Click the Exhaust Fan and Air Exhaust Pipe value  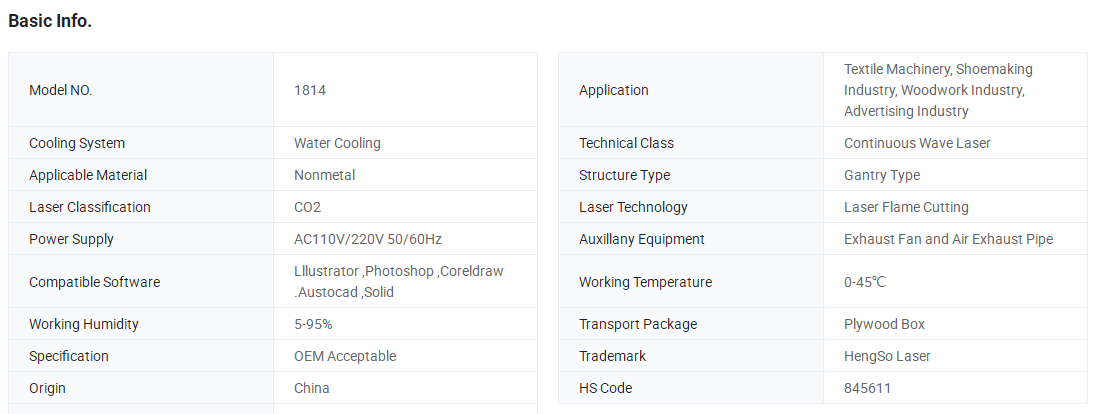[948, 239]
